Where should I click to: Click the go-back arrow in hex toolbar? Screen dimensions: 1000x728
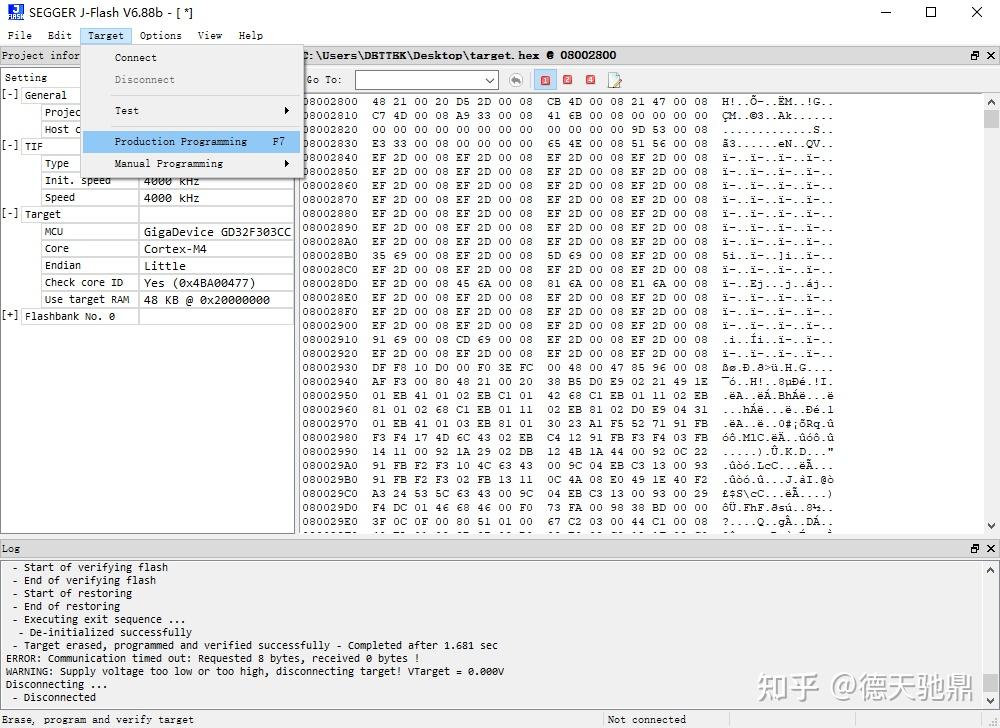pyautogui.click(x=516, y=79)
